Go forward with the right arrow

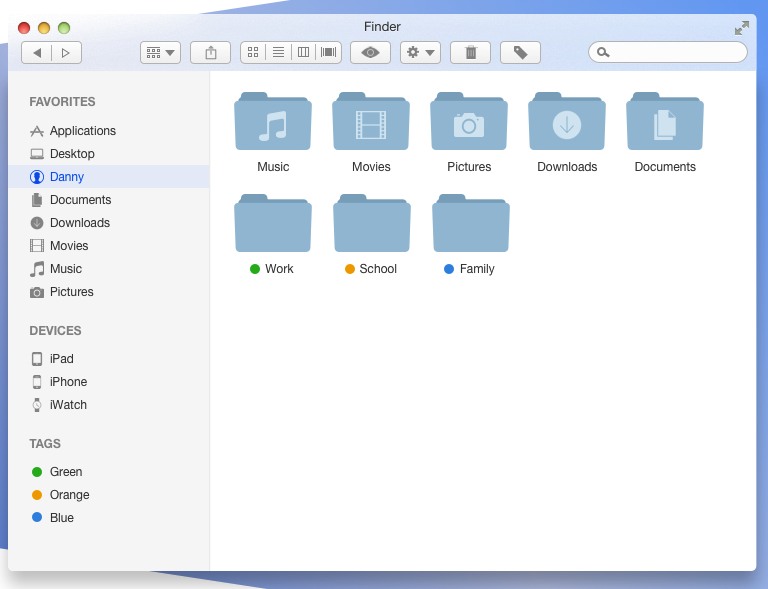(x=66, y=52)
